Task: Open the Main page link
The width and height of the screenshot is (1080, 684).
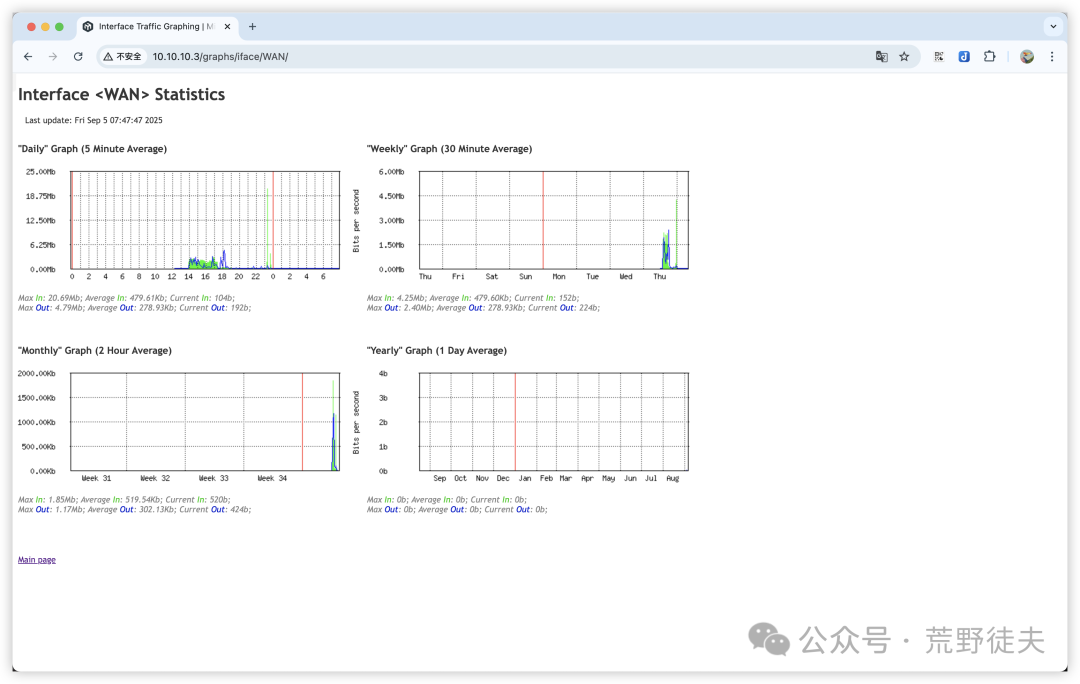Action: coord(37,560)
